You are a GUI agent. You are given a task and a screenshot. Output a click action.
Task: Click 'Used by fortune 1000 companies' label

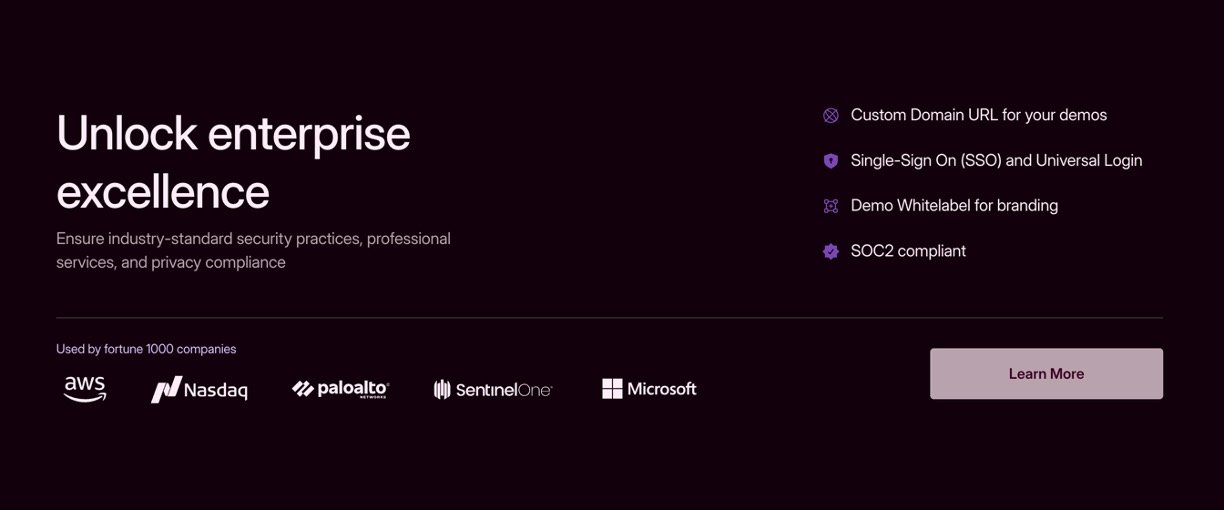click(x=146, y=349)
